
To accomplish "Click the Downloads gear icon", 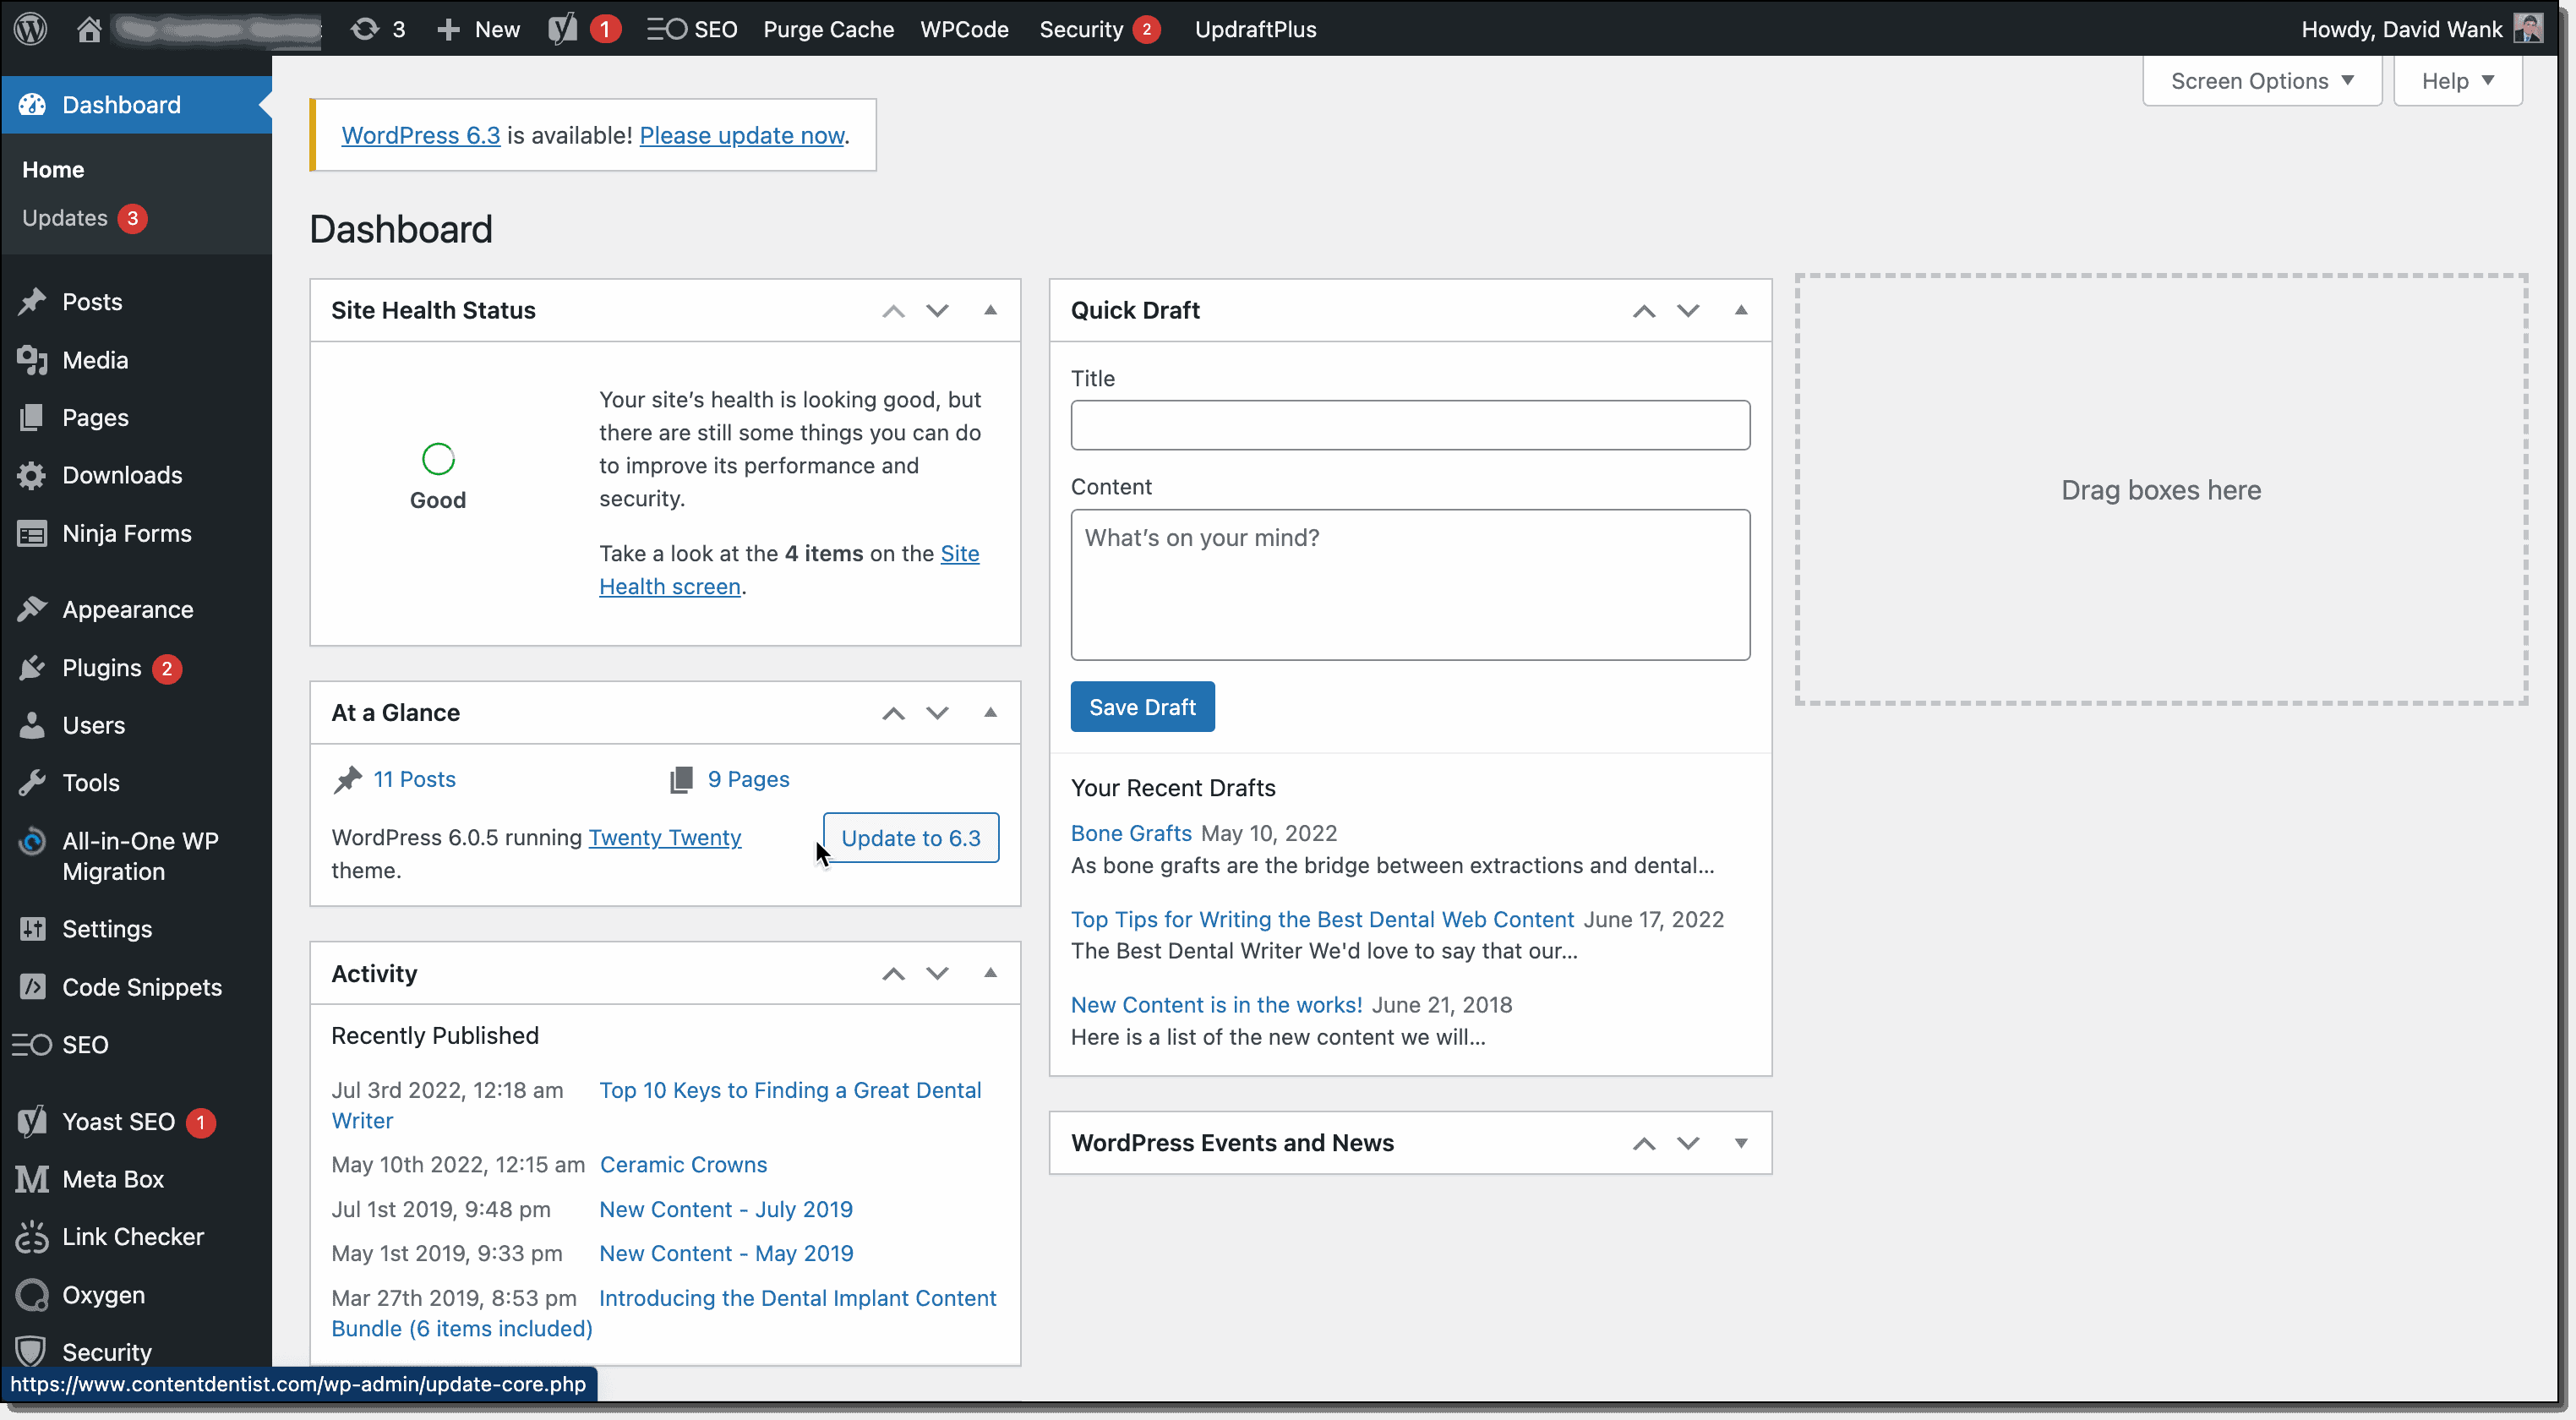I will pyautogui.click(x=32, y=475).
